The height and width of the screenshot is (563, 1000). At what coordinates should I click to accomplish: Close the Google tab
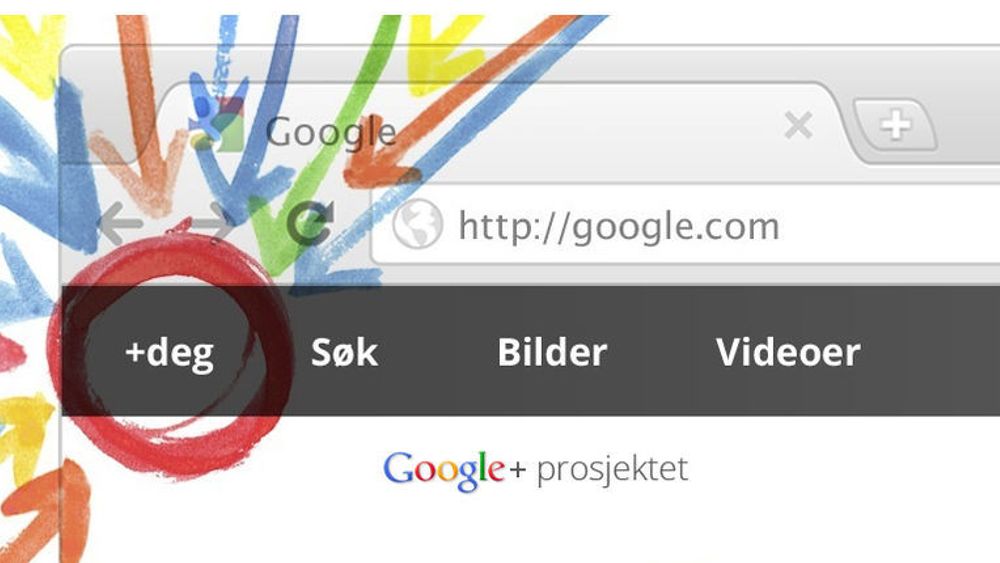coord(798,124)
